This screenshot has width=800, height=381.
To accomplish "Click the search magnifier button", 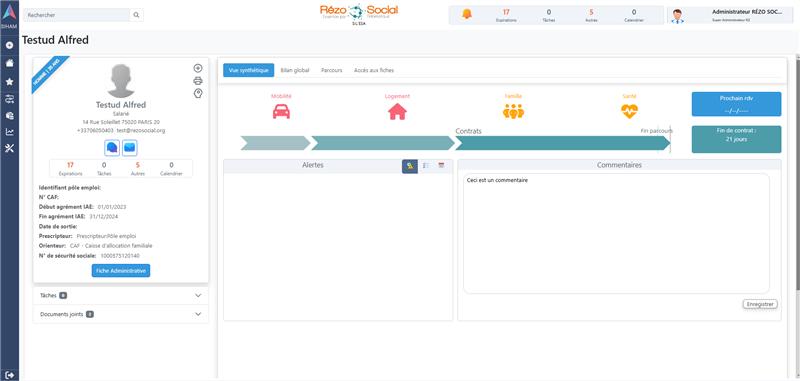I will 136,15.
